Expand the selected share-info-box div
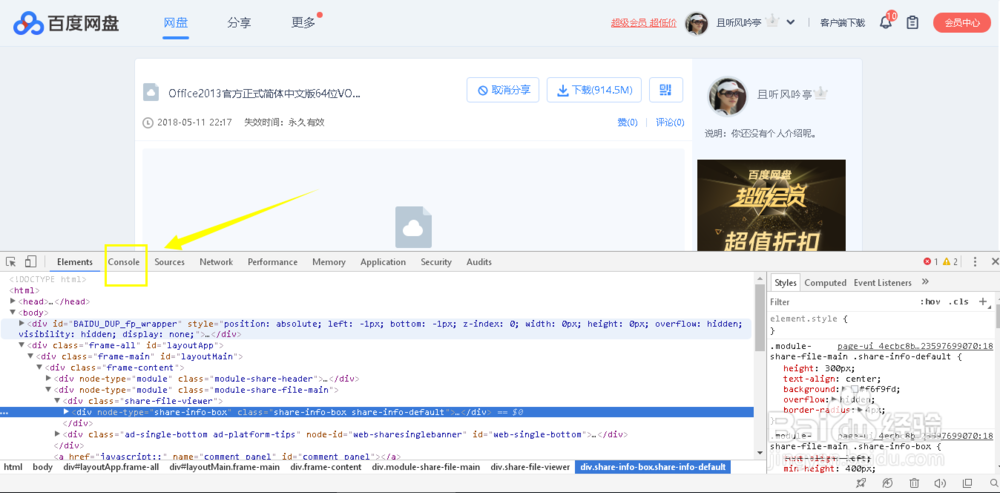The height and width of the screenshot is (493, 1000). [66, 412]
